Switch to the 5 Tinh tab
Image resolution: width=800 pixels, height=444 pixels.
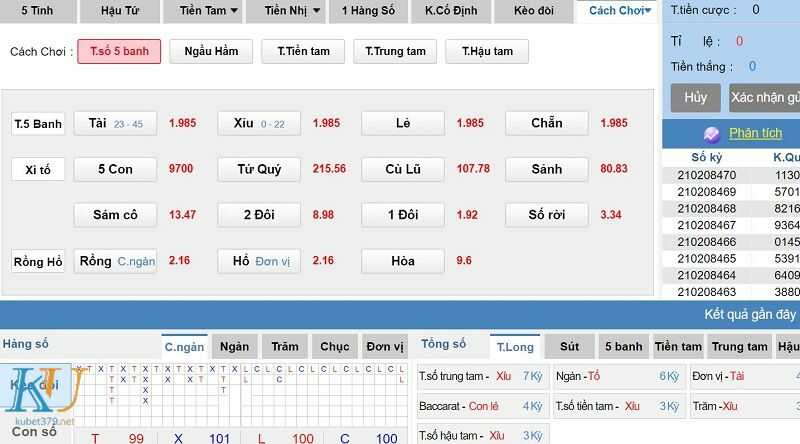tap(37, 11)
